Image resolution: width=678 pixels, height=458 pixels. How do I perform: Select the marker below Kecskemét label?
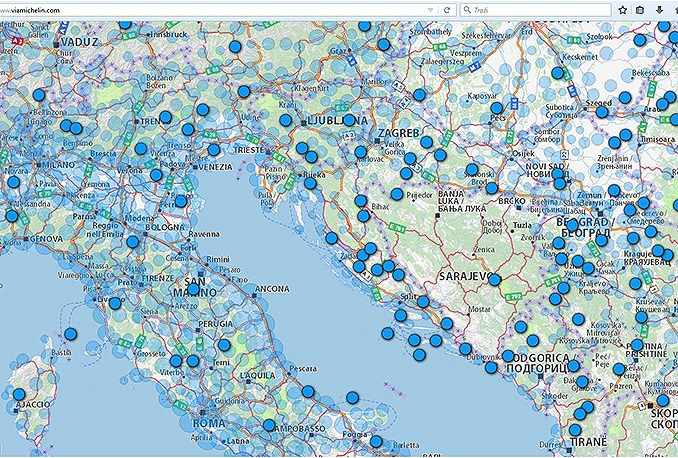point(557,73)
